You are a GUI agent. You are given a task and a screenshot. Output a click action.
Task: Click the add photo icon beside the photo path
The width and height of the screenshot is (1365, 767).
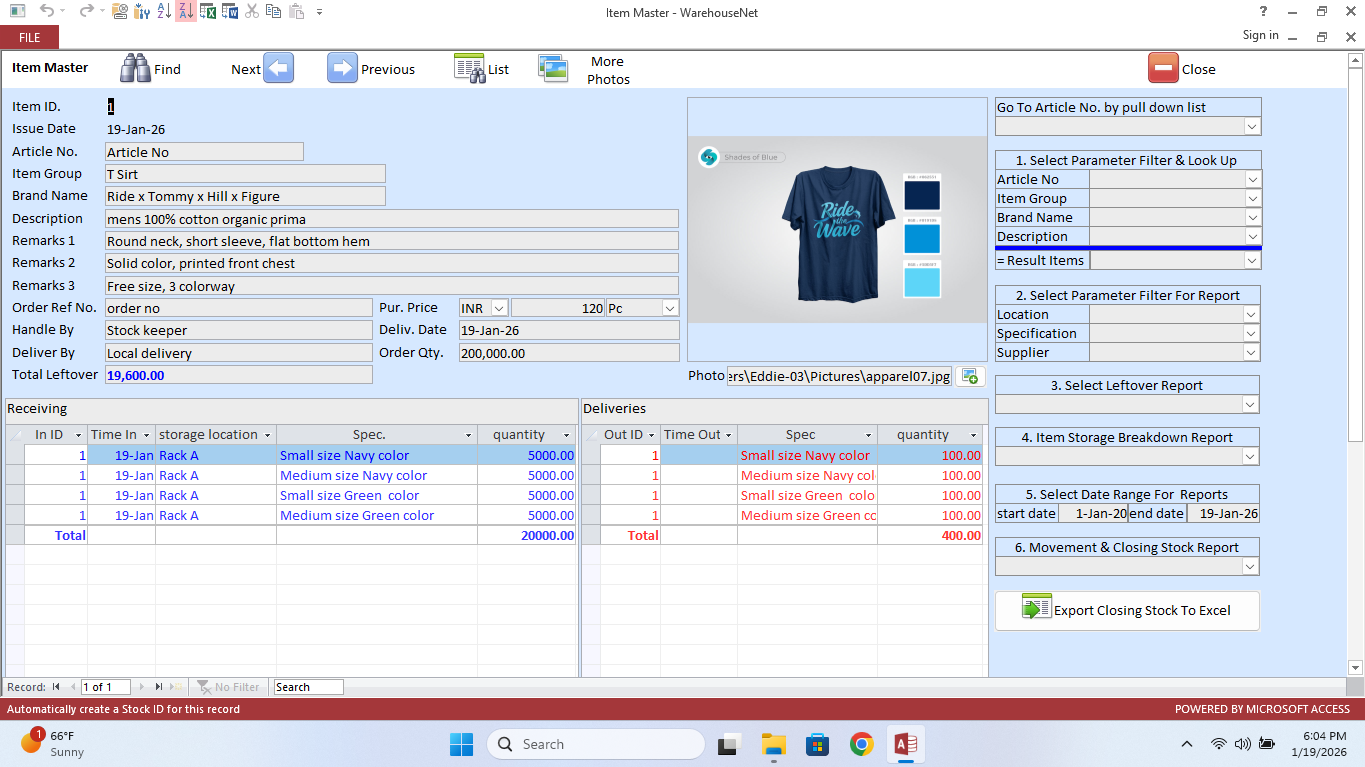[x=969, y=376]
